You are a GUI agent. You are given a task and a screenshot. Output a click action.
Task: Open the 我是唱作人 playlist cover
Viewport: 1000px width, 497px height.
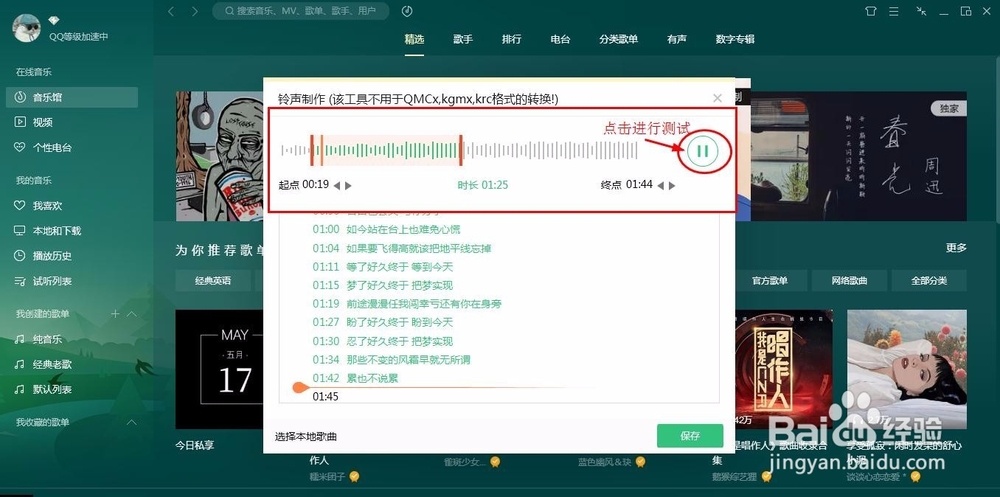[784, 369]
